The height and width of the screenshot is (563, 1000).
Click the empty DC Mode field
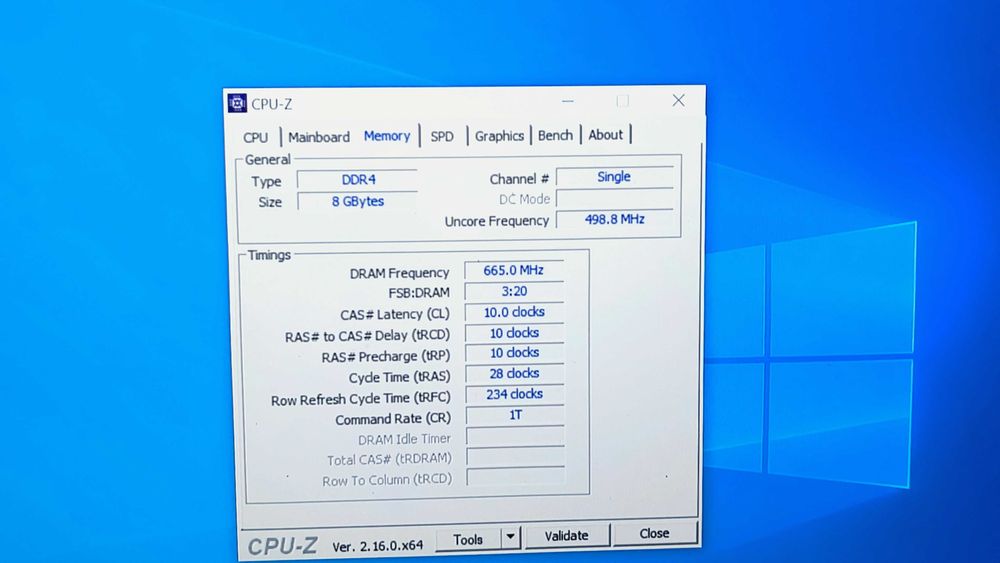pos(614,198)
